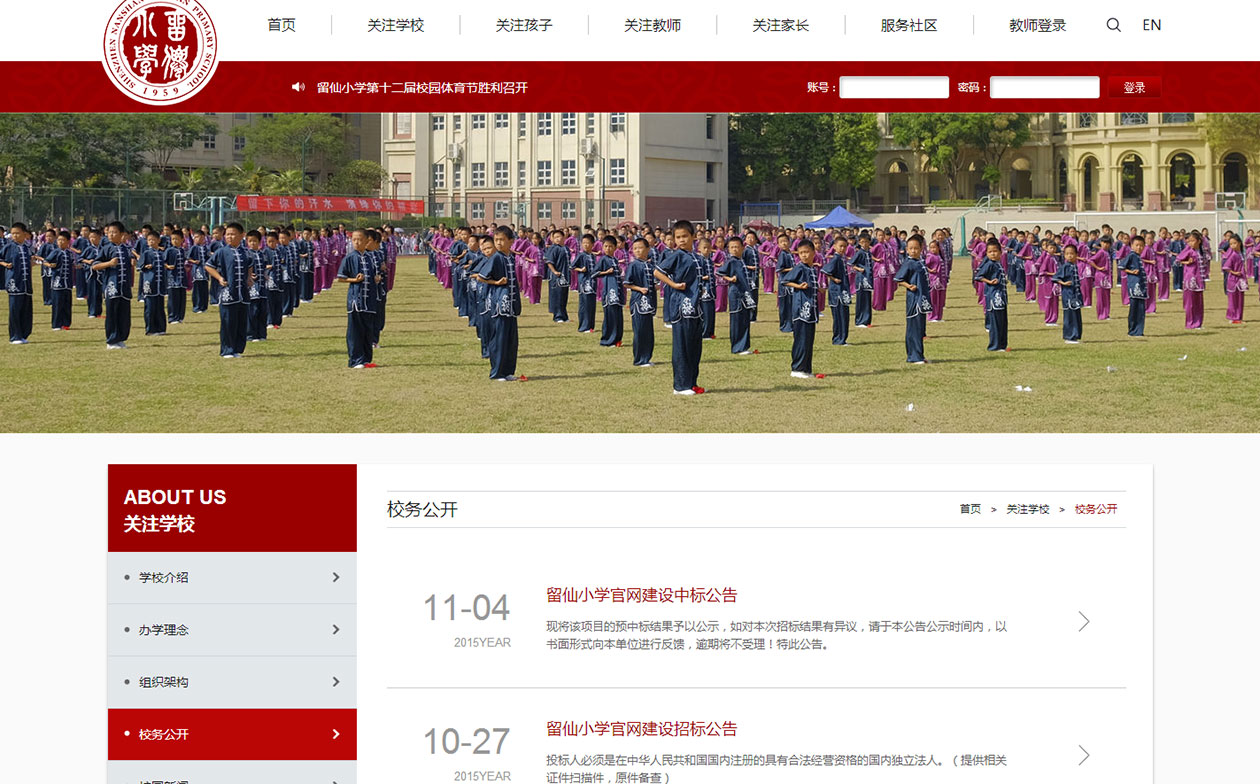Expand the 学校介绍 chevron

pos(336,577)
